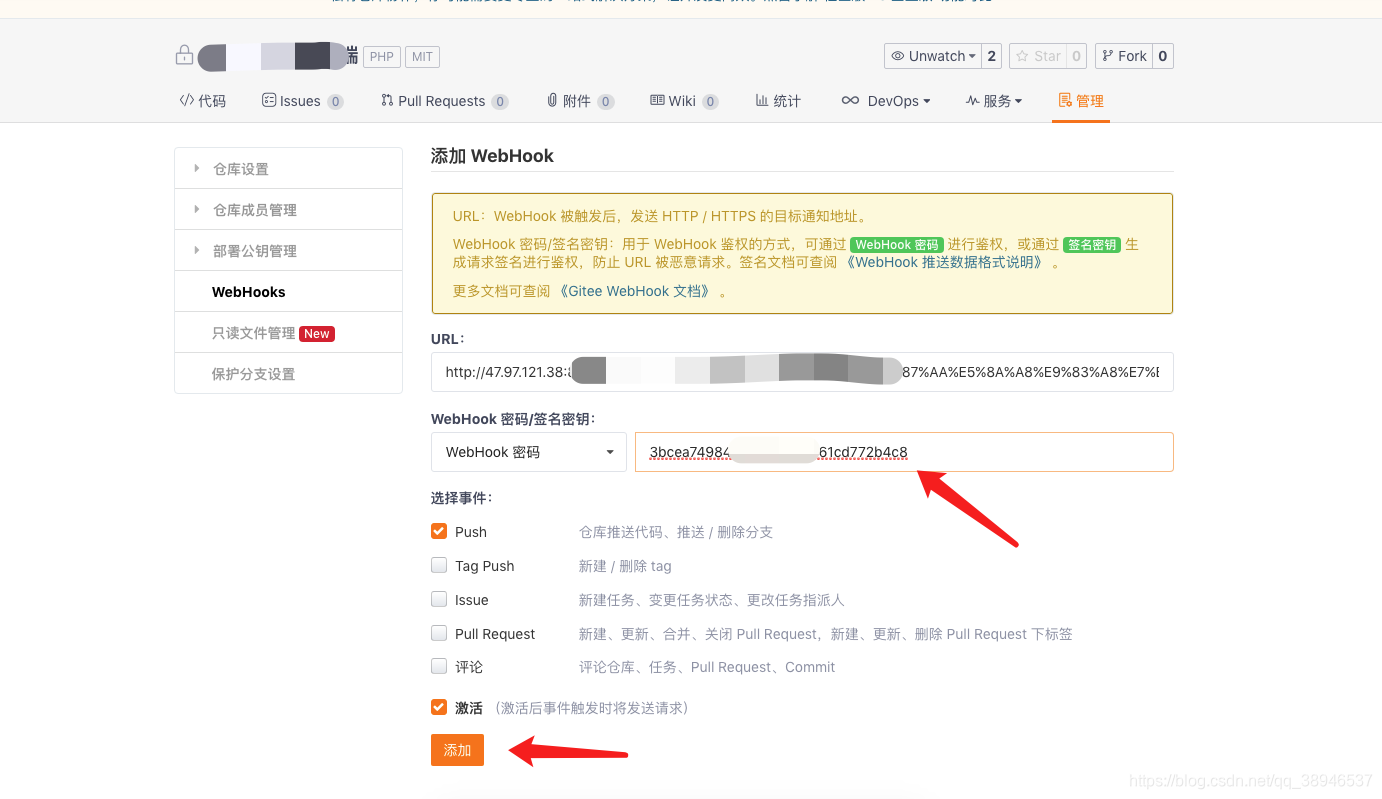Open the Unwatch dropdown

(933, 56)
